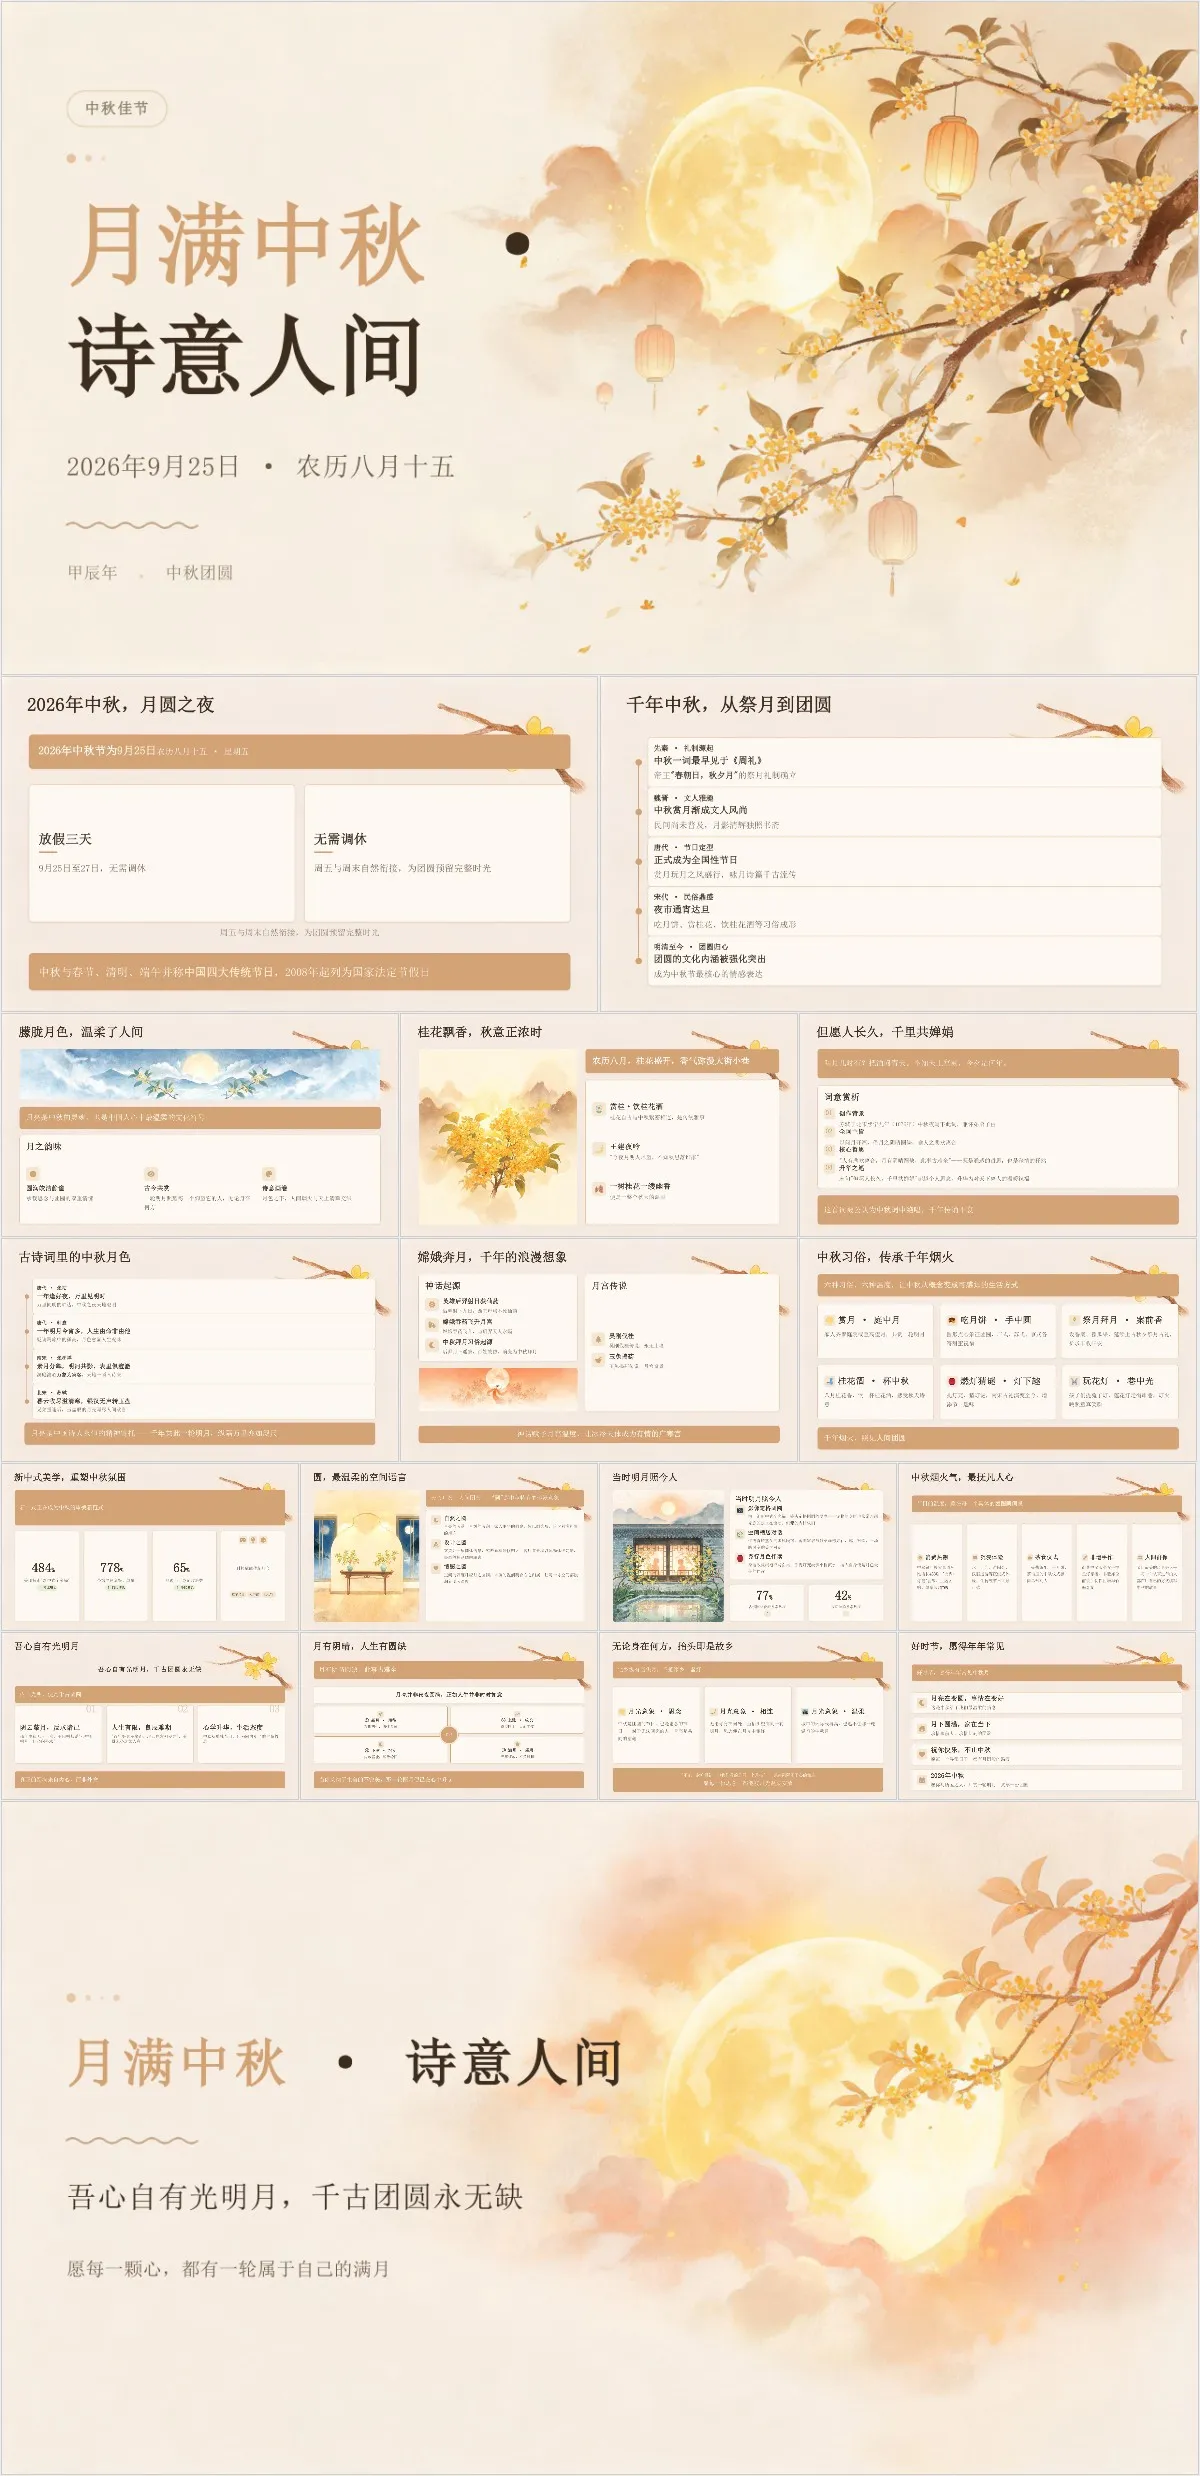Open the 无论身在何方，抬头即是故乡 slide
The width and height of the screenshot is (1200, 2476).
748,1715
